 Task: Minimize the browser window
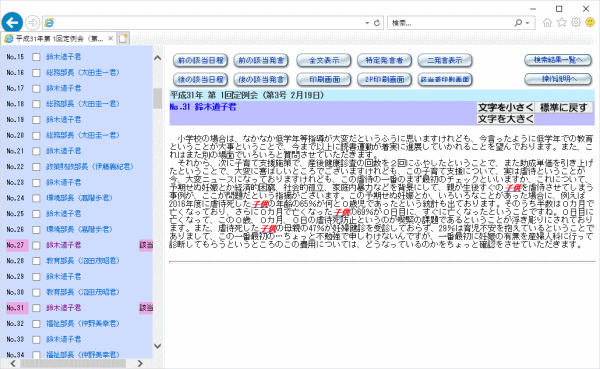533,8
